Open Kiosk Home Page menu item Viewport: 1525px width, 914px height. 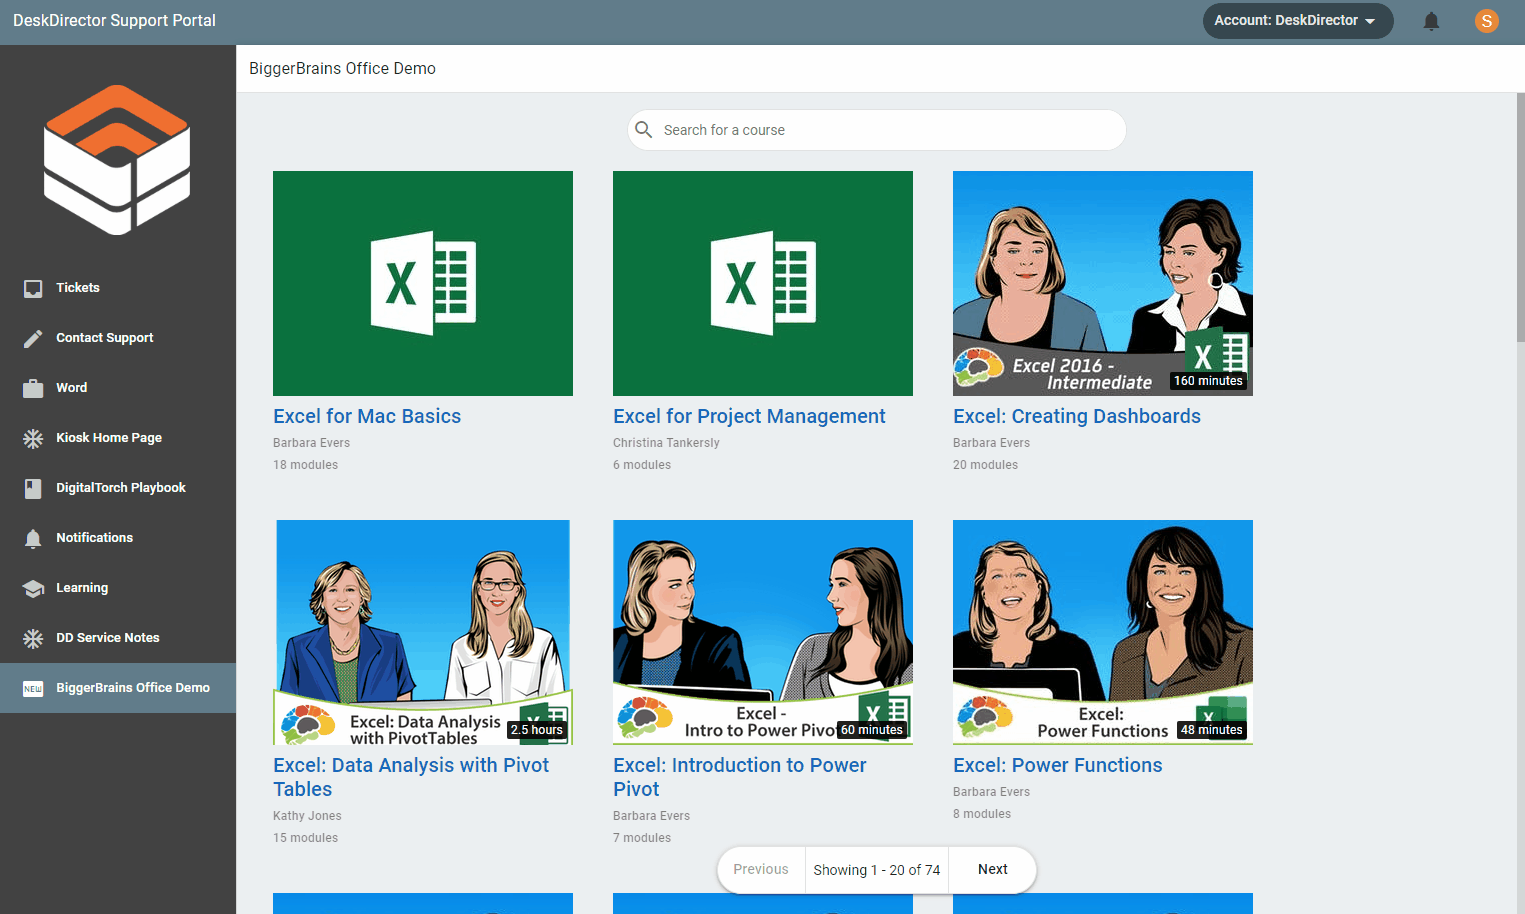(x=118, y=438)
